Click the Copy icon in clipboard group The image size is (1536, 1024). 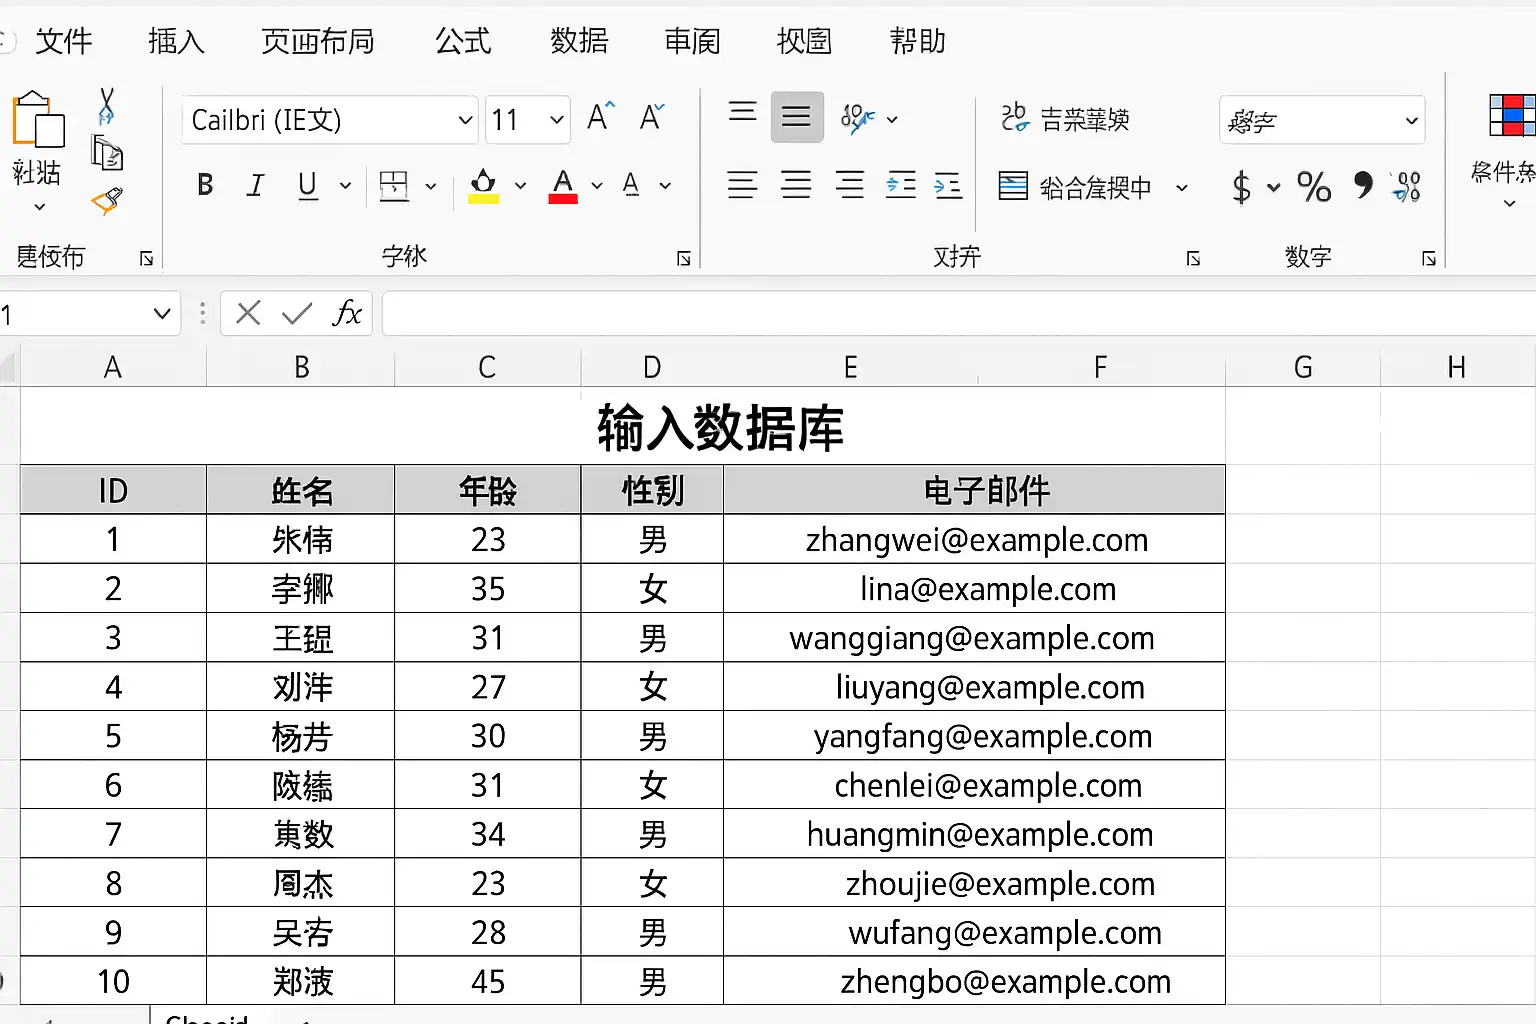(107, 153)
